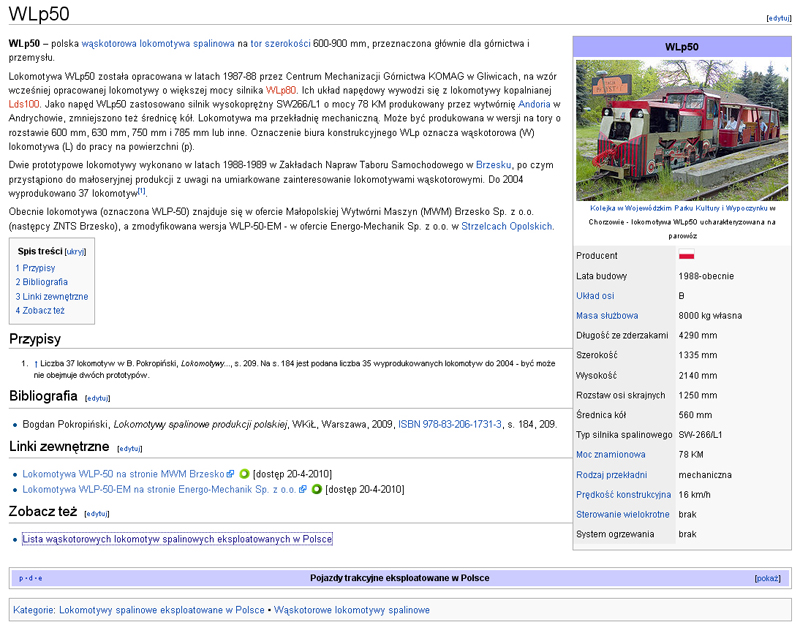Click external link icon after Energo-Mechanik Sp. z o.o.
800x633 pixels.
pos(303,489)
